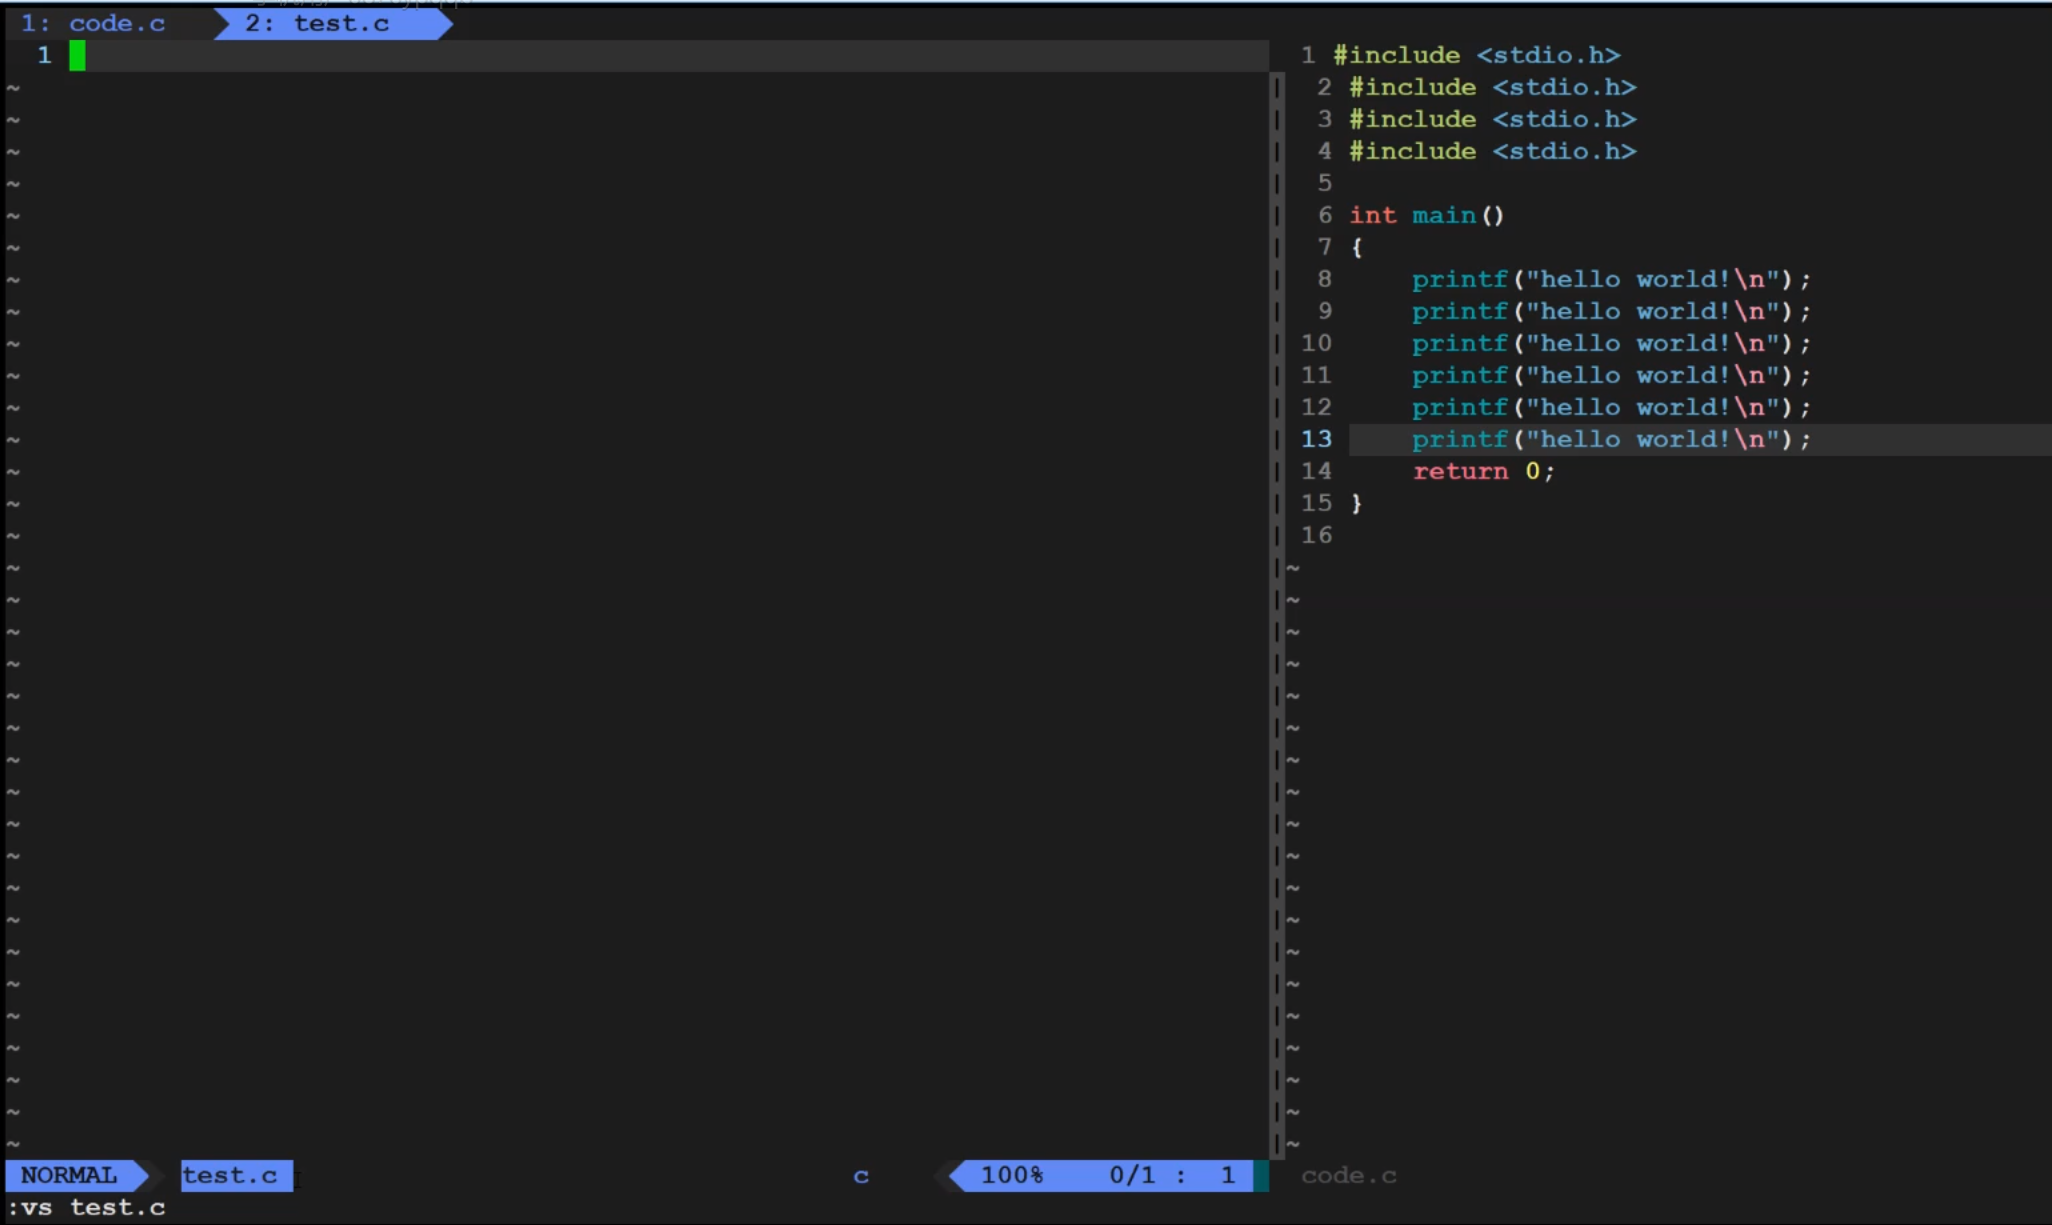Click the NORMAL mode indicator

69,1175
